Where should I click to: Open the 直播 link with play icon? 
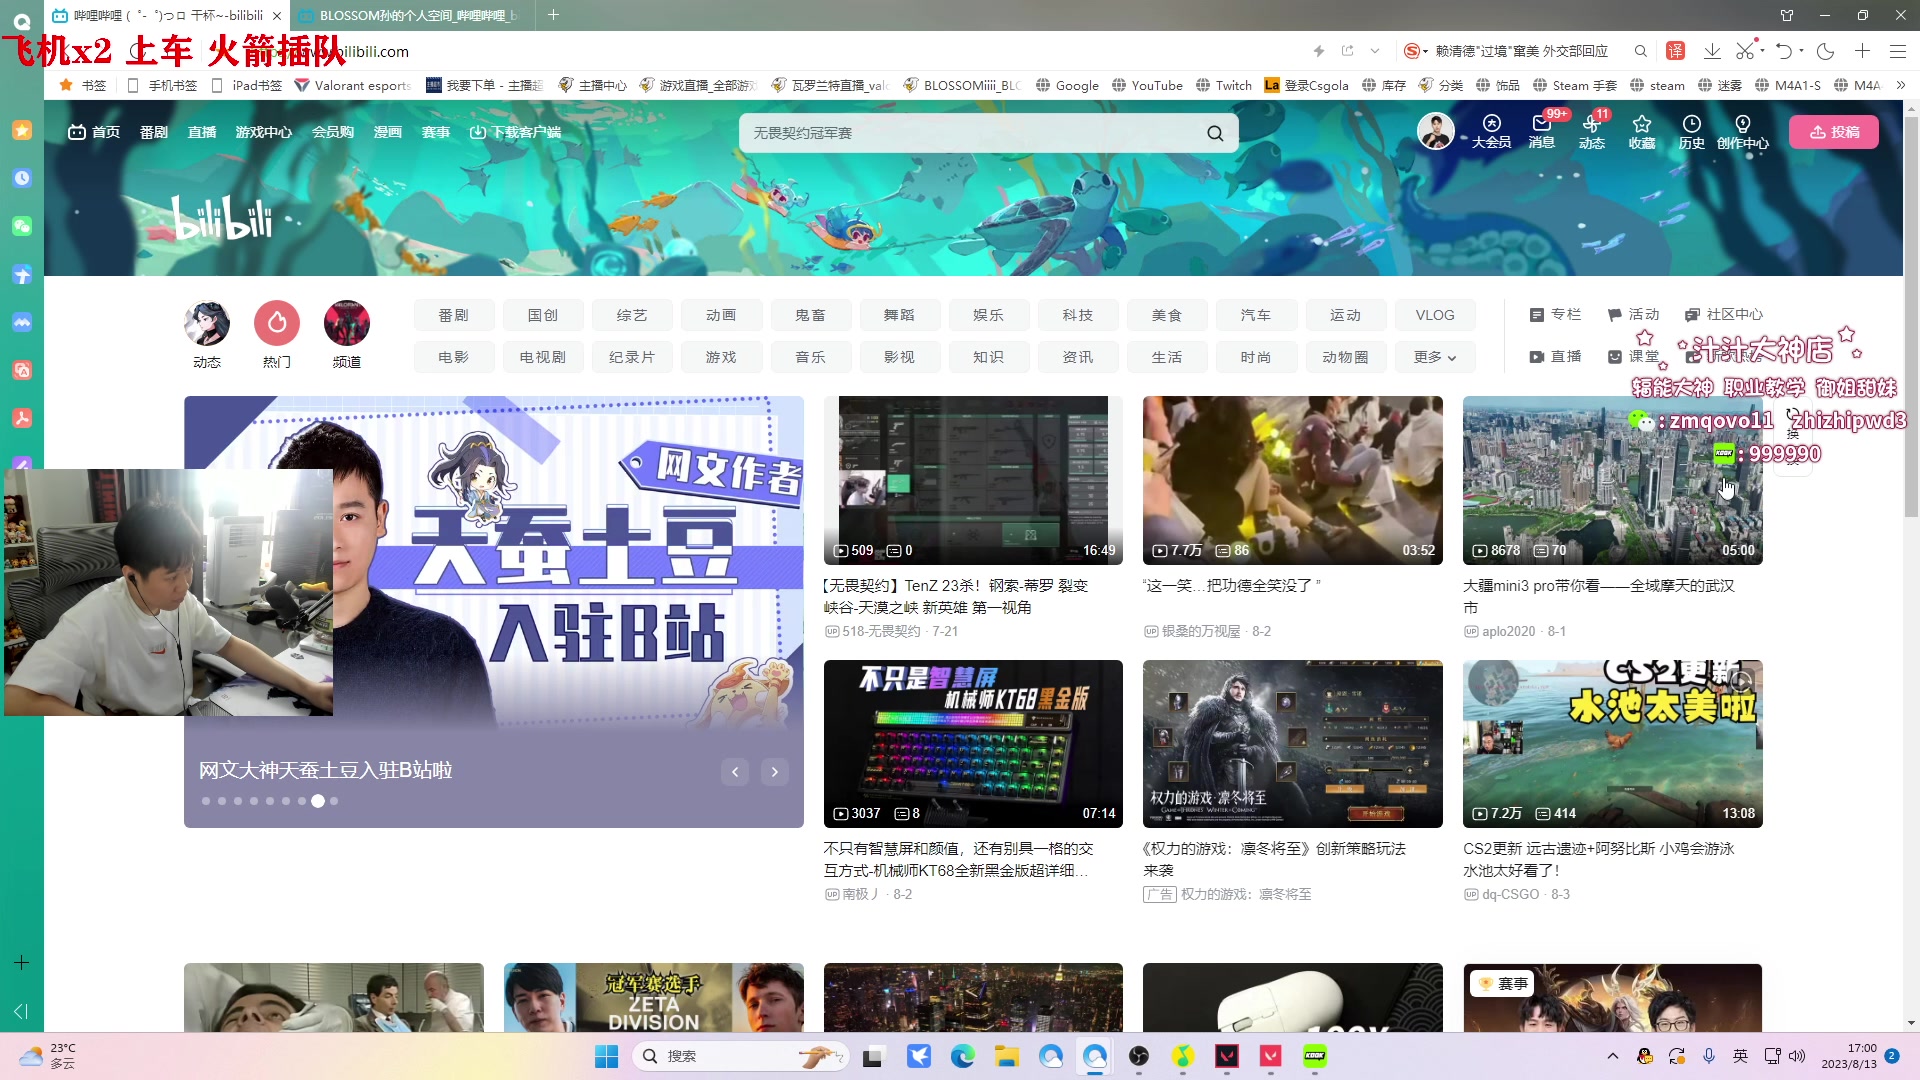(1555, 356)
